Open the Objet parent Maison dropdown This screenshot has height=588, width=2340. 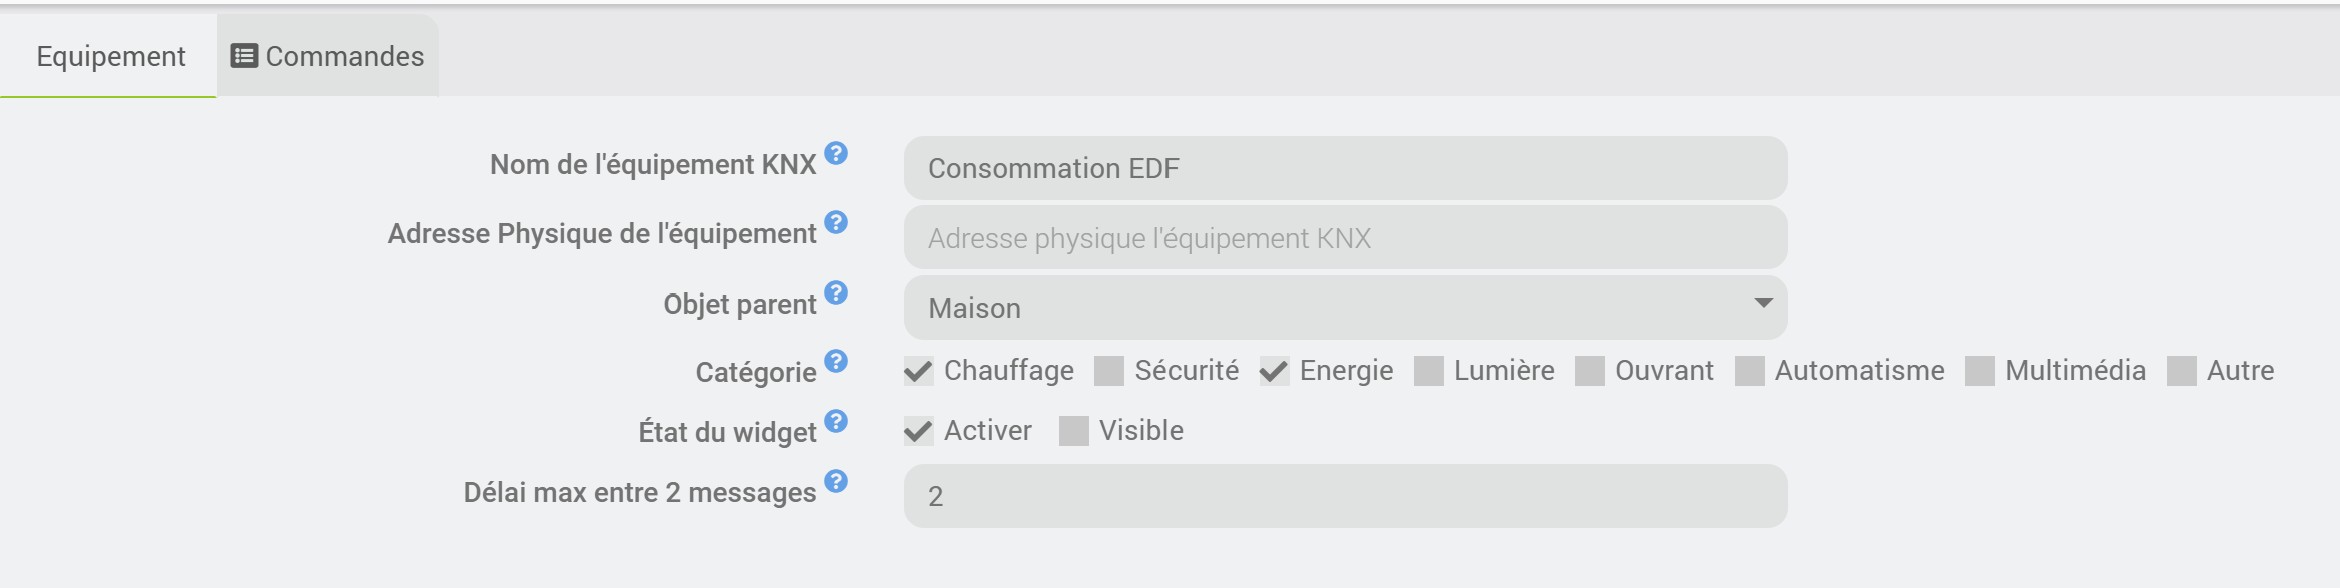(x=1345, y=307)
